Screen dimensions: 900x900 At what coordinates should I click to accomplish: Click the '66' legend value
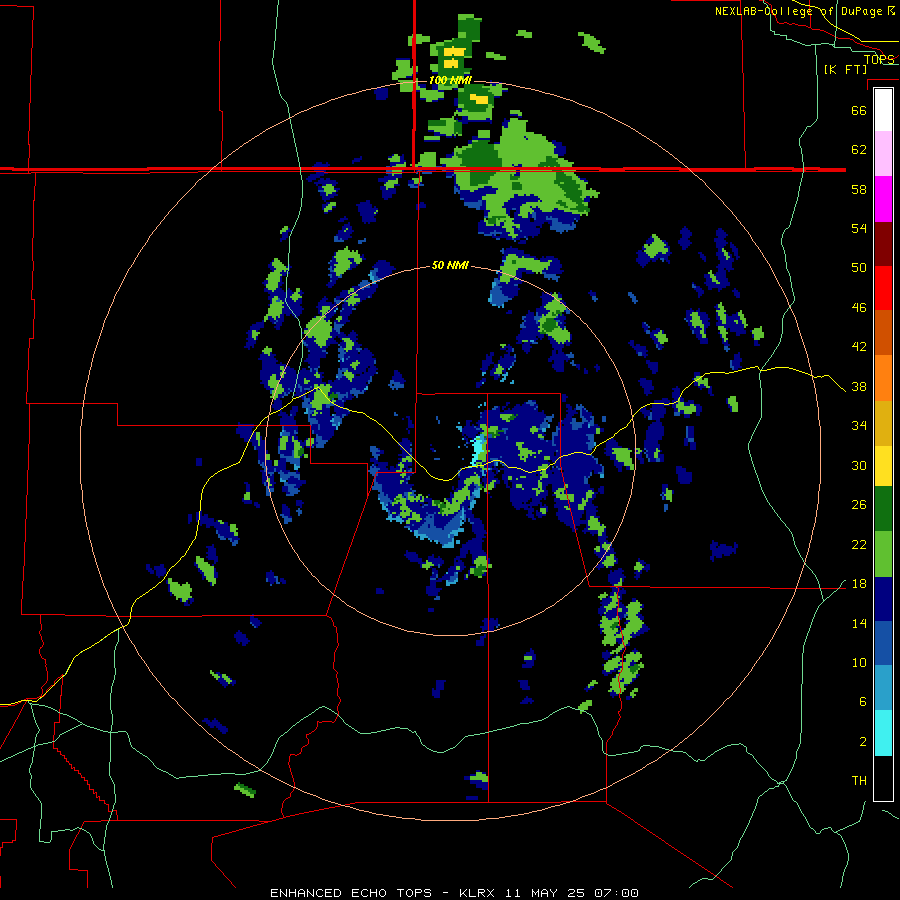click(x=859, y=110)
